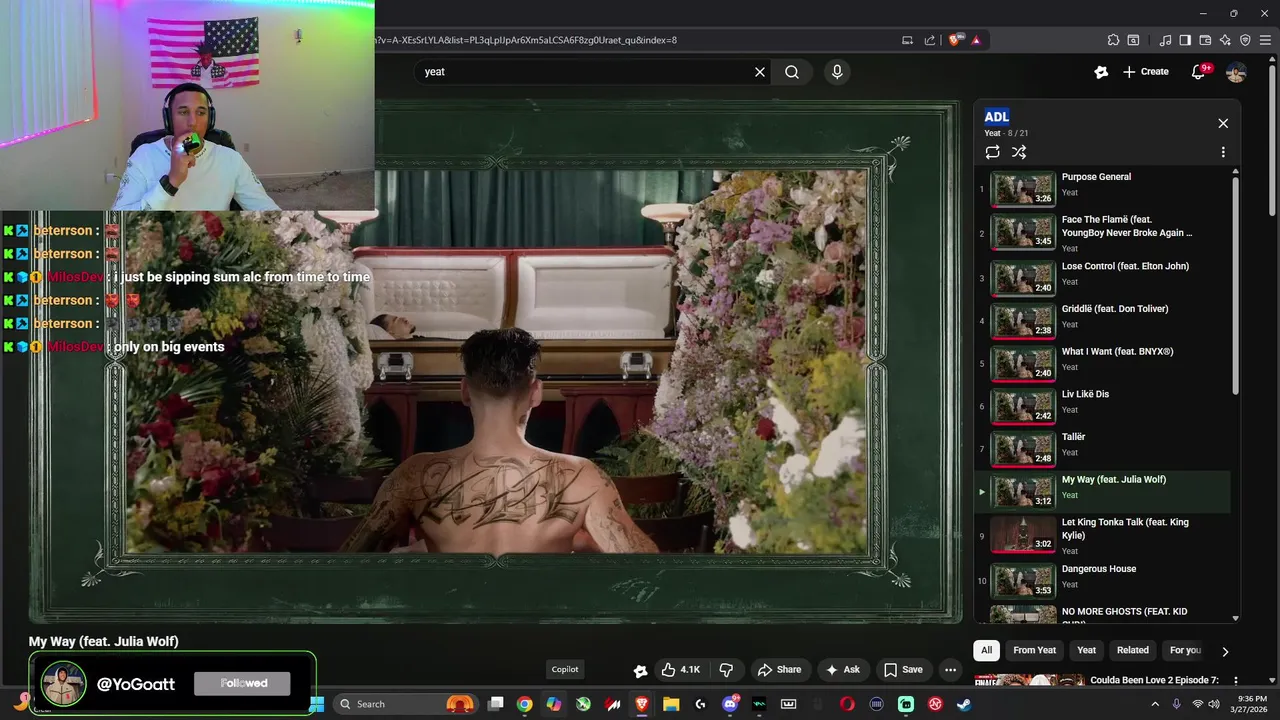Open File Explorer from the taskbar
Image resolution: width=1280 pixels, height=720 pixels.
click(671, 704)
